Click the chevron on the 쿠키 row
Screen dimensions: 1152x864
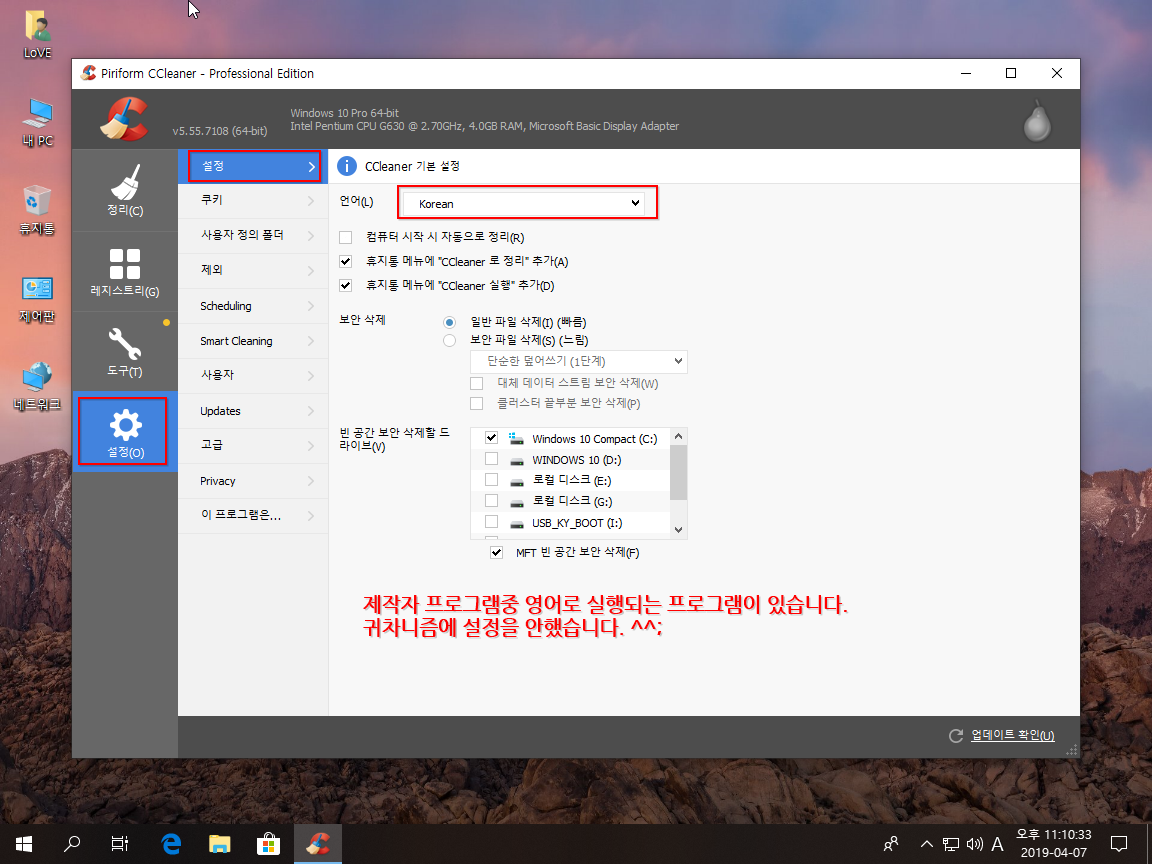(x=311, y=201)
